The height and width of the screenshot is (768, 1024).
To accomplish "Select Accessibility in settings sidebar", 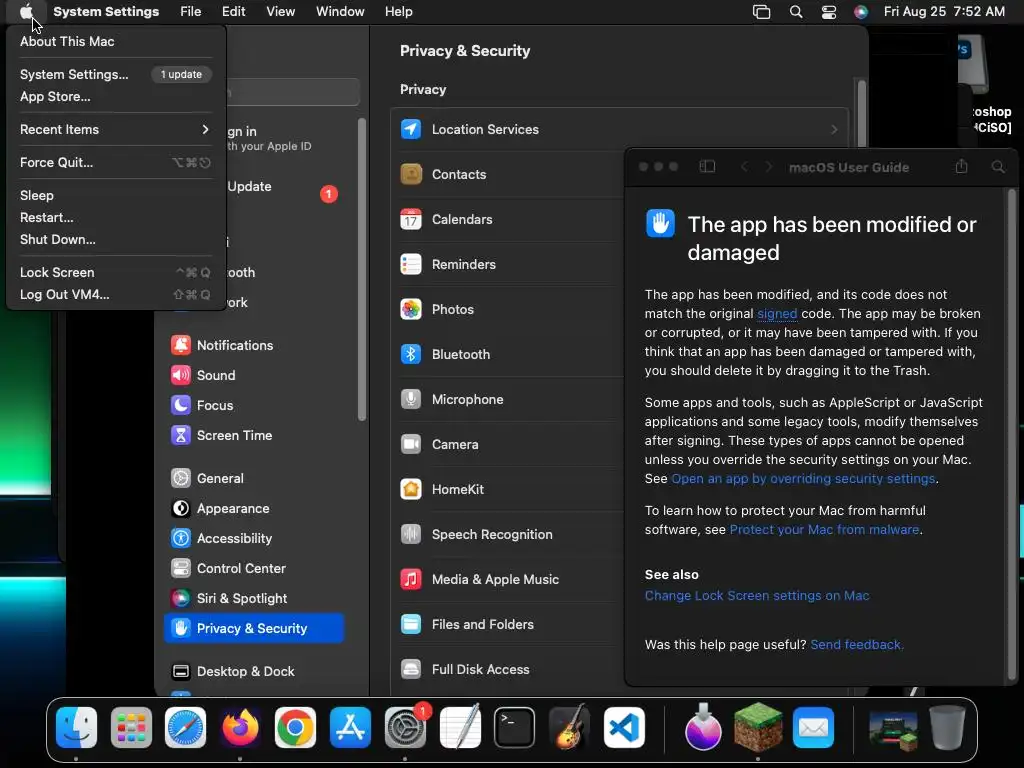I will click(x=254, y=539).
